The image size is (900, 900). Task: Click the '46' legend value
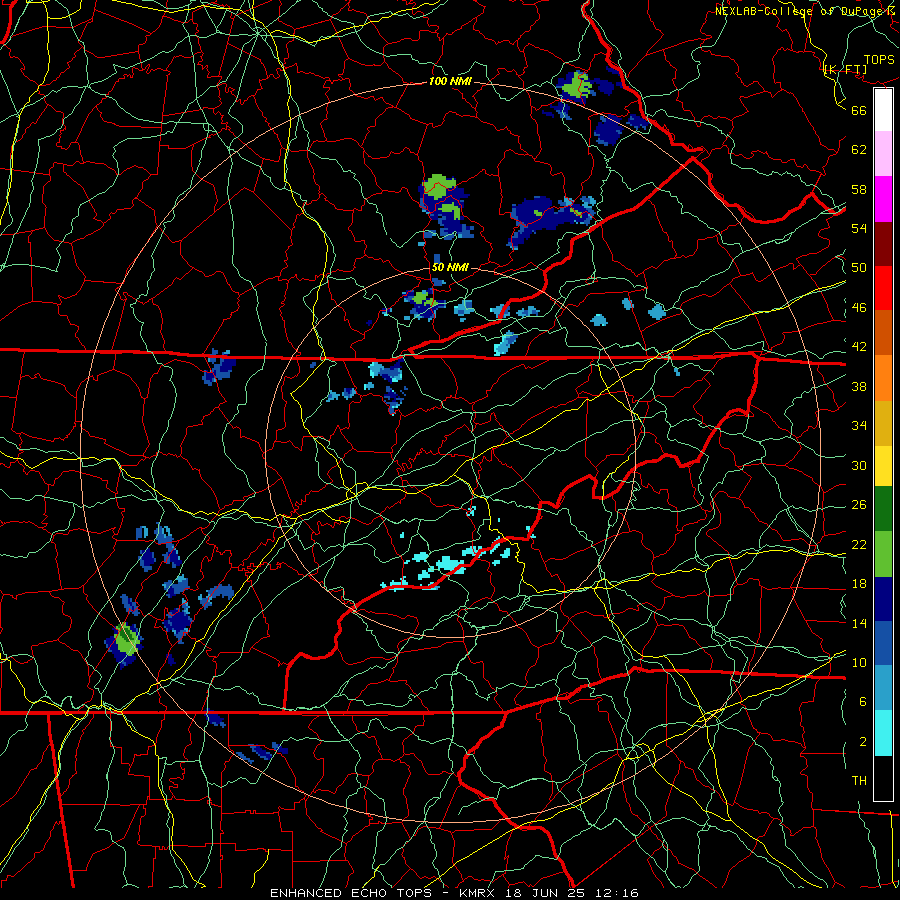click(x=859, y=308)
